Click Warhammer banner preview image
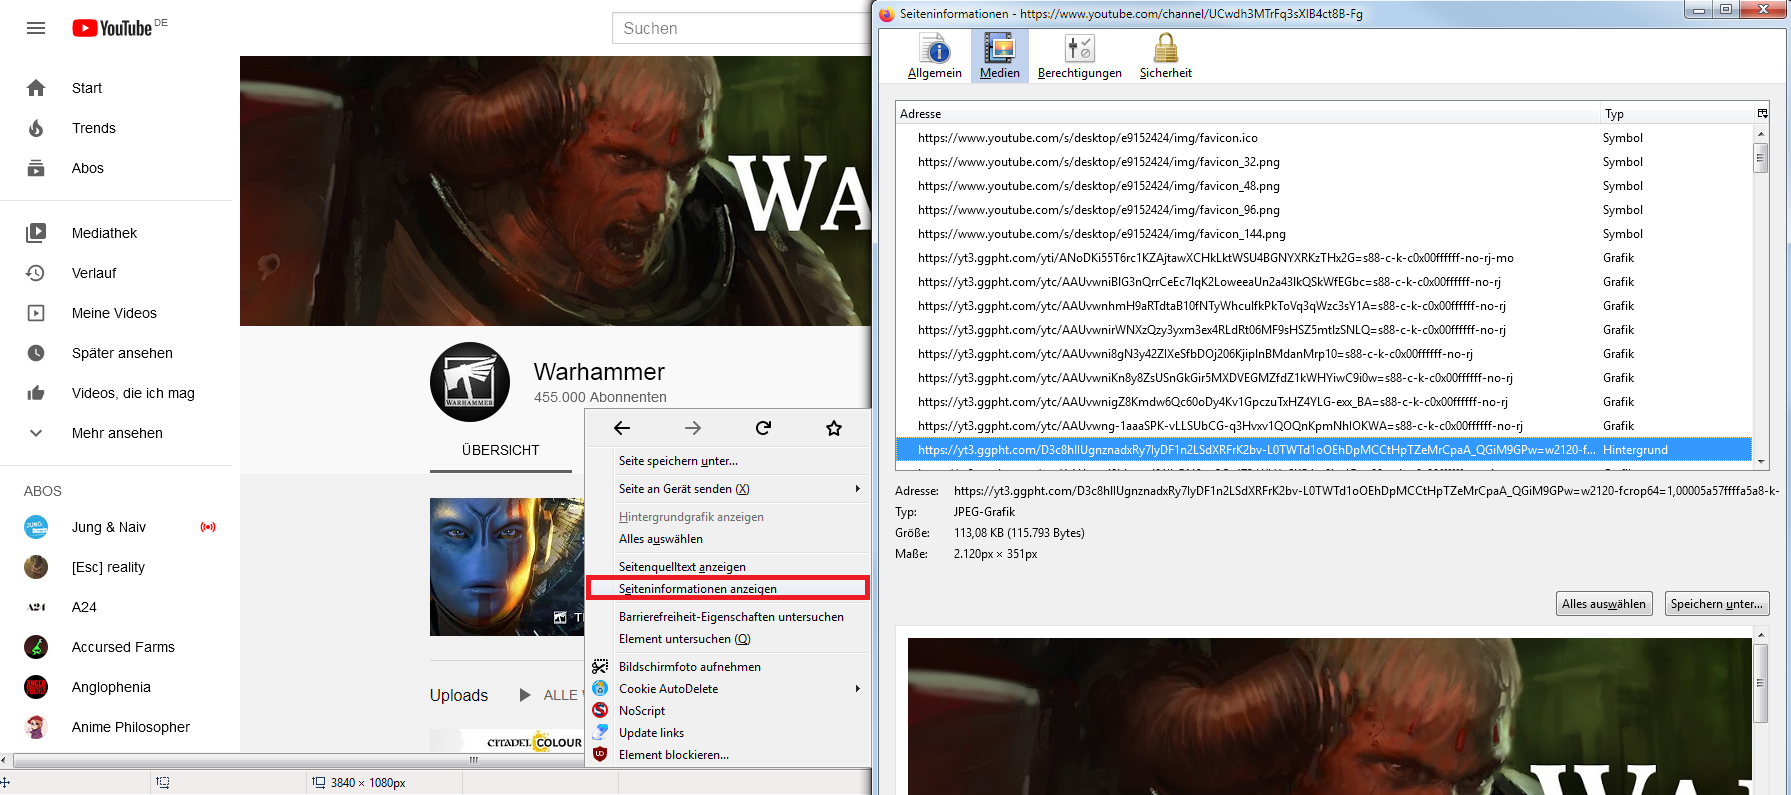This screenshot has height=795, width=1791. pos(1330,716)
